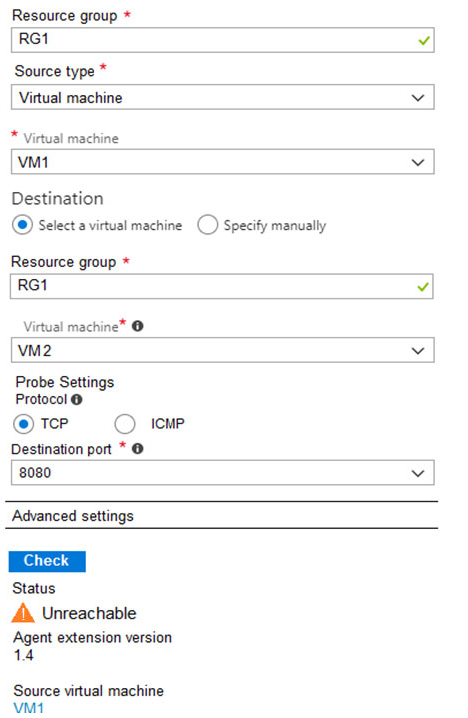This screenshot has height=718, width=468.
Task: Click the green checkmark in destination Resource group
Action: 423,287
